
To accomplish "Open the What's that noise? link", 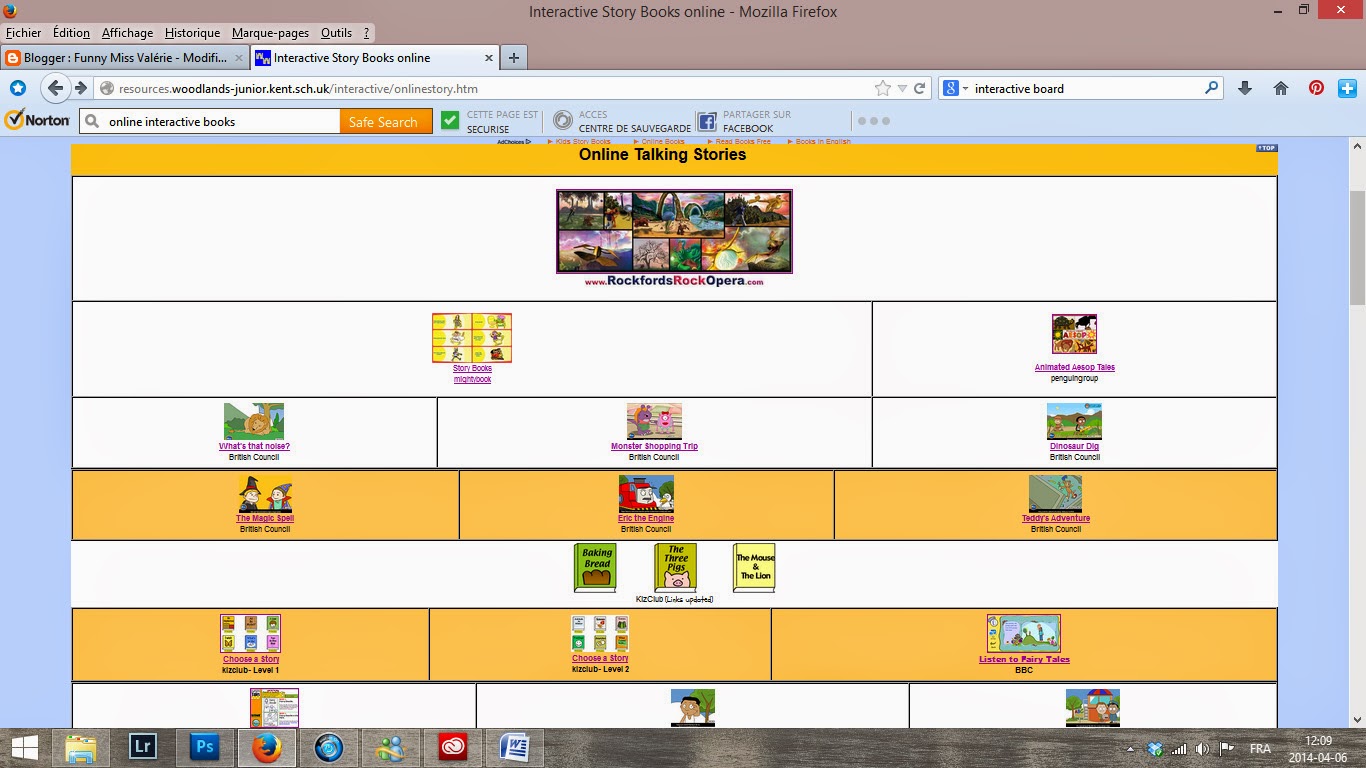I will (x=254, y=446).
